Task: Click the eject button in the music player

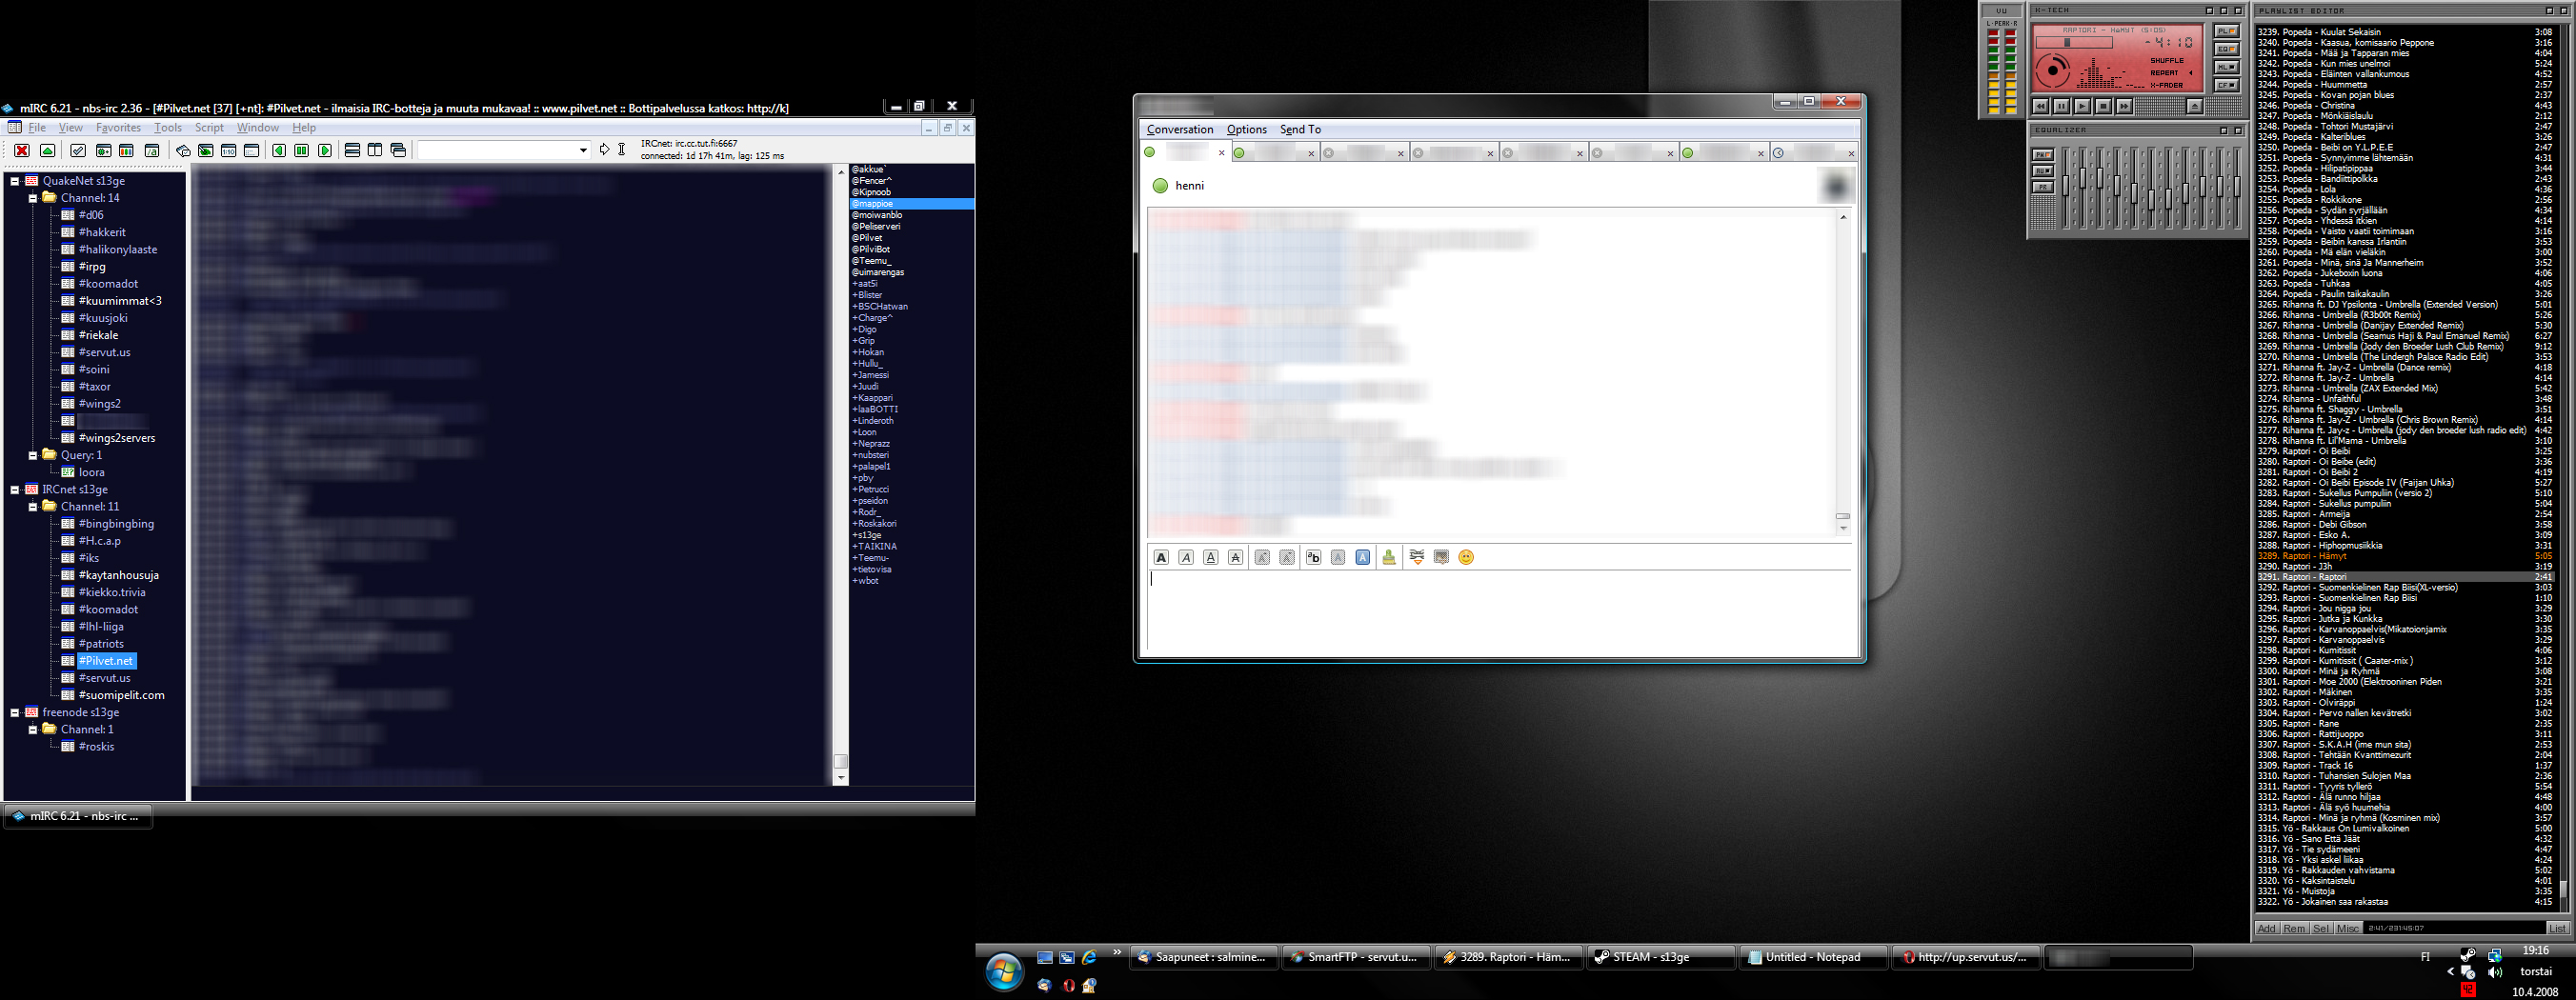Action: [x=2194, y=106]
